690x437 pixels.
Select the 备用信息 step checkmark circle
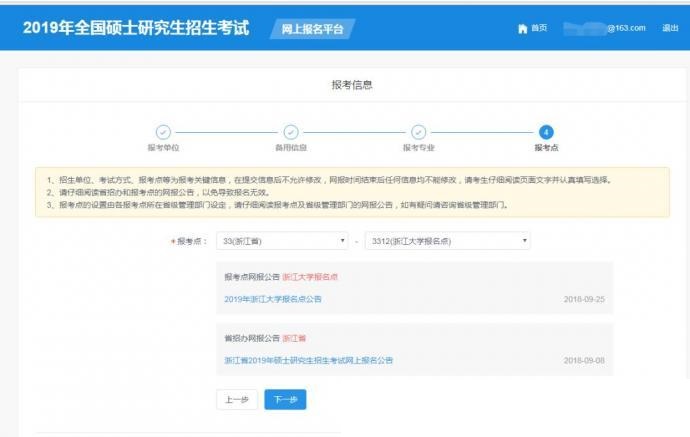click(x=291, y=132)
